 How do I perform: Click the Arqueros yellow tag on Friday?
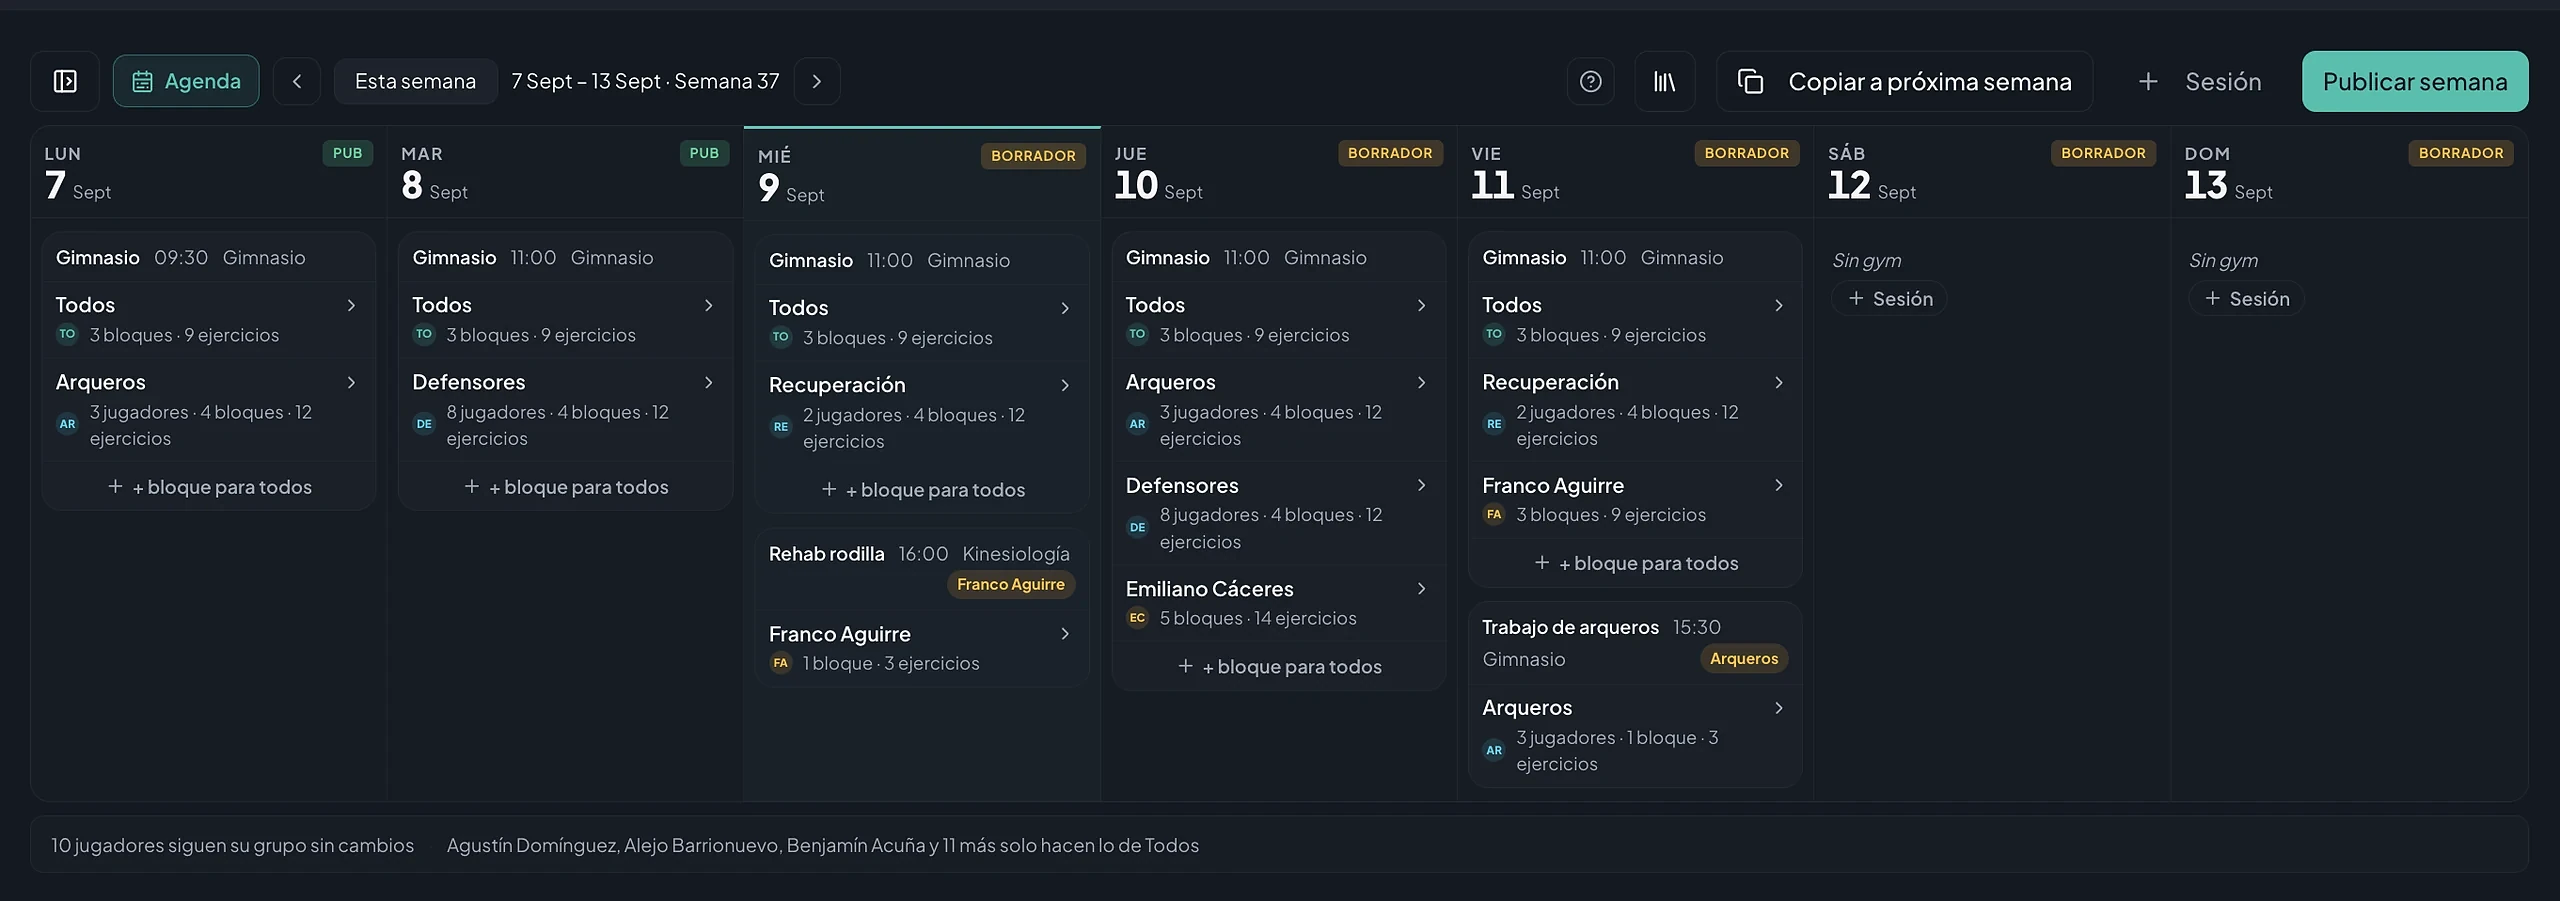[x=1743, y=658]
